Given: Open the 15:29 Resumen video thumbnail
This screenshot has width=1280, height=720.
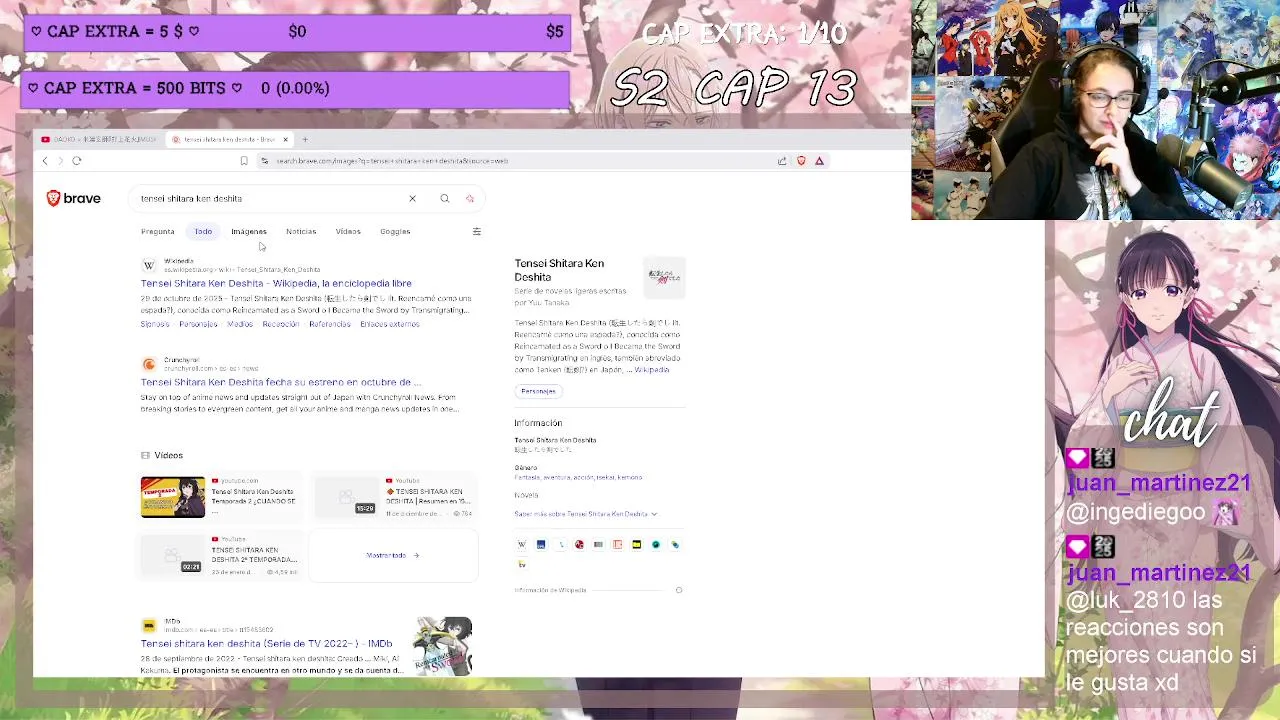Looking at the screenshot, I should pyautogui.click(x=345, y=497).
